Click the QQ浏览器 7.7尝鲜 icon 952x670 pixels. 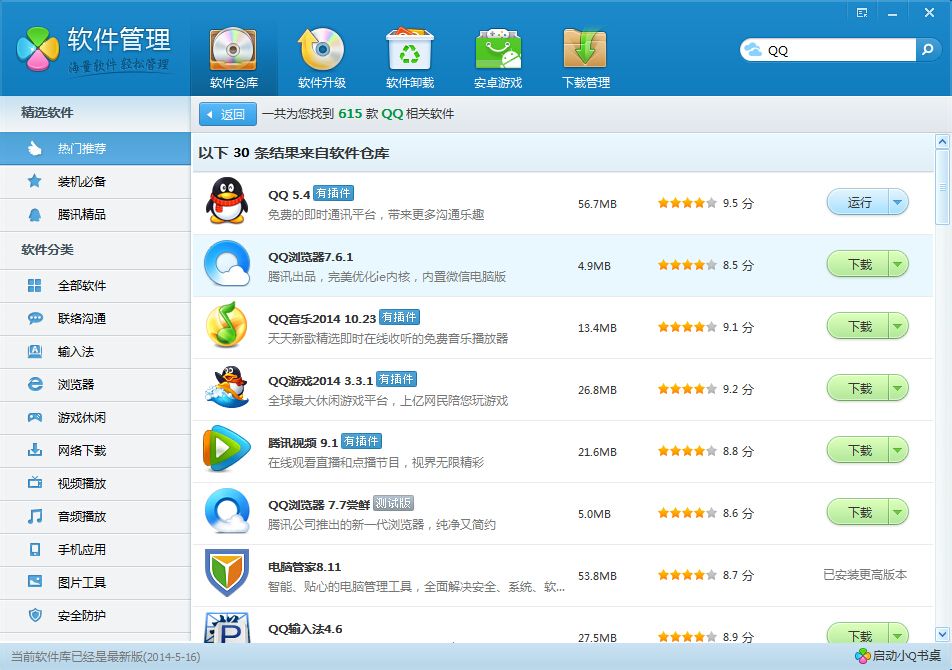point(227,512)
